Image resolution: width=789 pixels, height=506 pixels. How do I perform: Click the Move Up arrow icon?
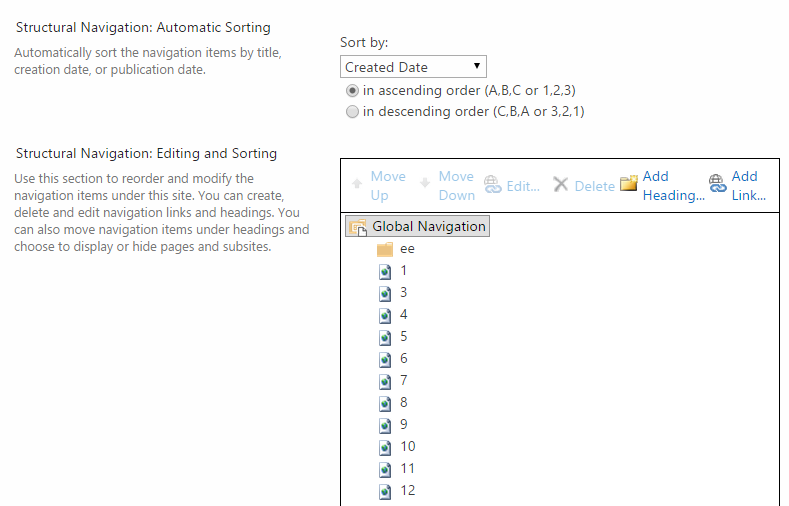(x=357, y=184)
